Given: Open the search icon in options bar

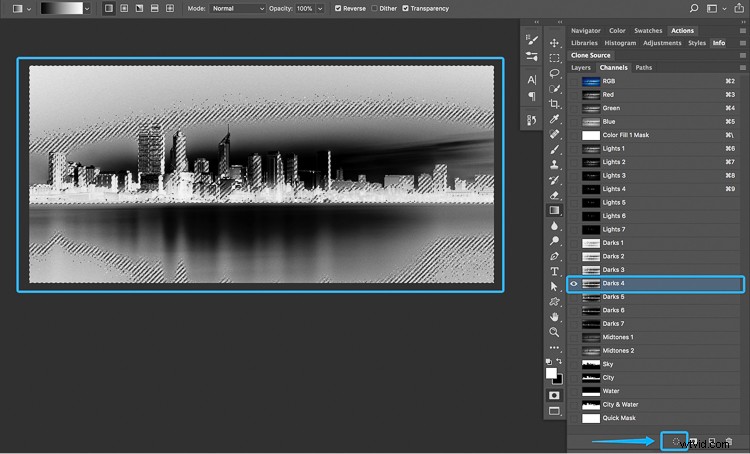Looking at the screenshot, I should [x=694, y=8].
